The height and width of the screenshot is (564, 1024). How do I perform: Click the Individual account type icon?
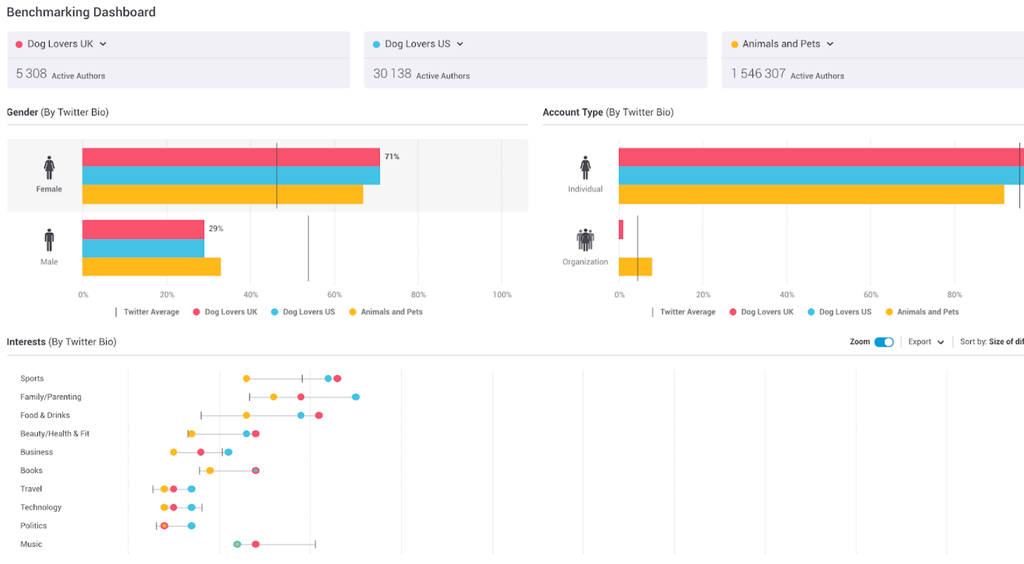click(585, 167)
